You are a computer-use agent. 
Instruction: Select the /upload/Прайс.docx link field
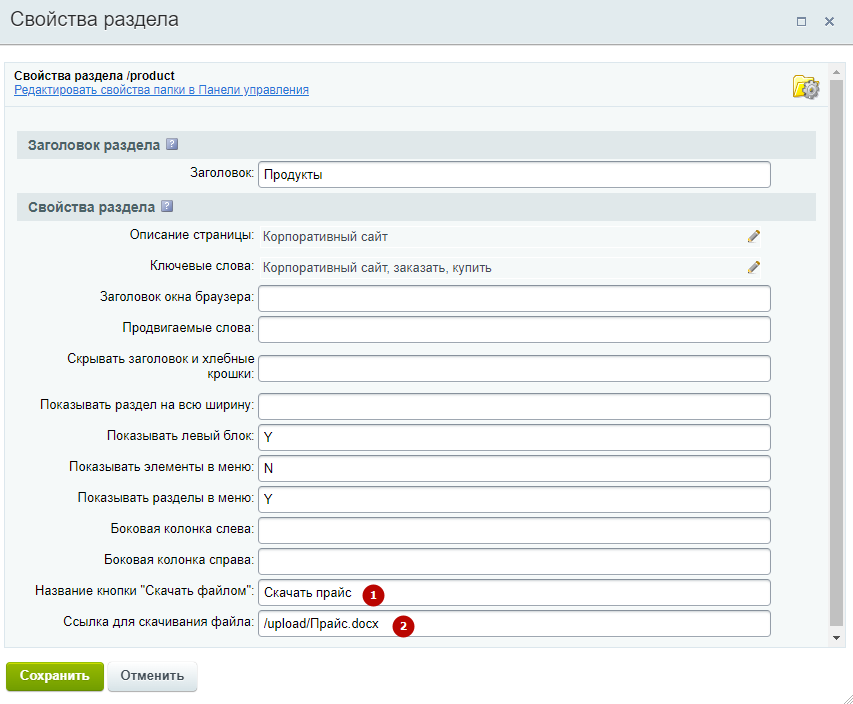pyautogui.click(x=514, y=623)
